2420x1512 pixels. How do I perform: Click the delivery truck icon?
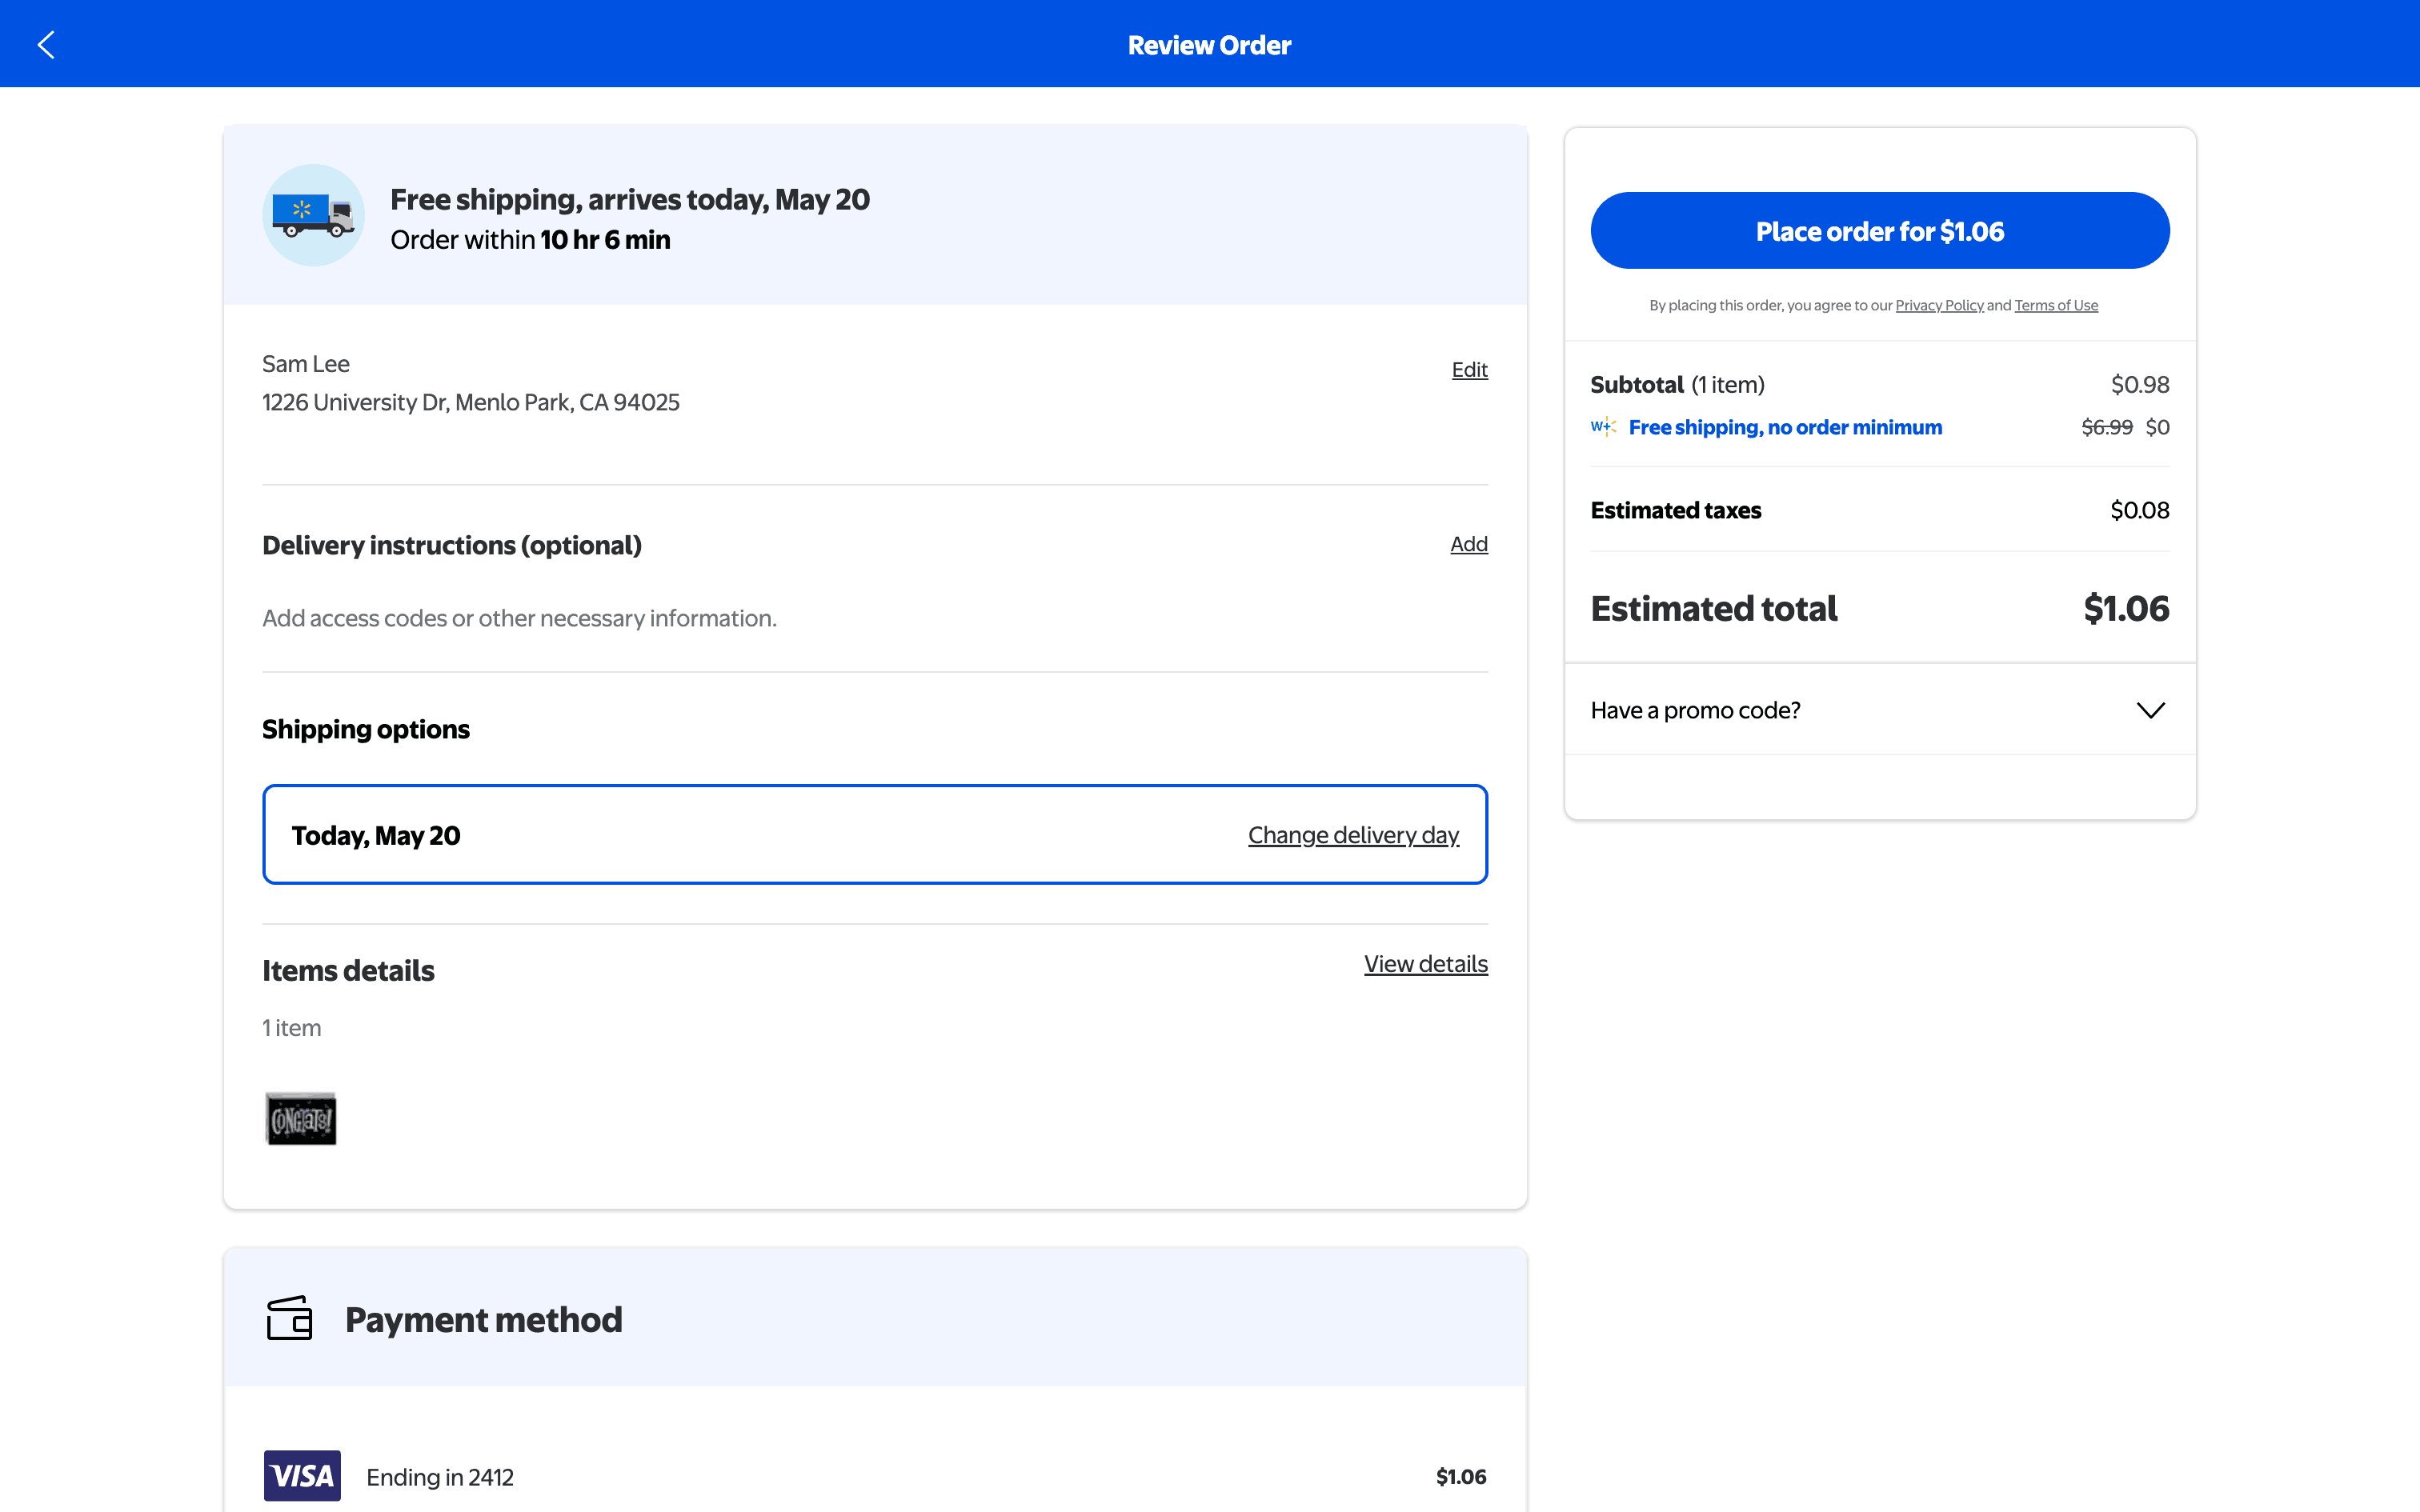[313, 215]
